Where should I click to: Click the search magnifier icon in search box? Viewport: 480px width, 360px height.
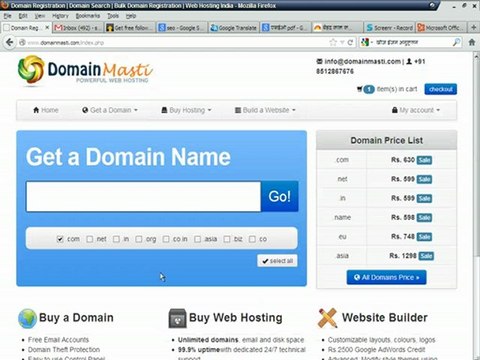[457, 42]
